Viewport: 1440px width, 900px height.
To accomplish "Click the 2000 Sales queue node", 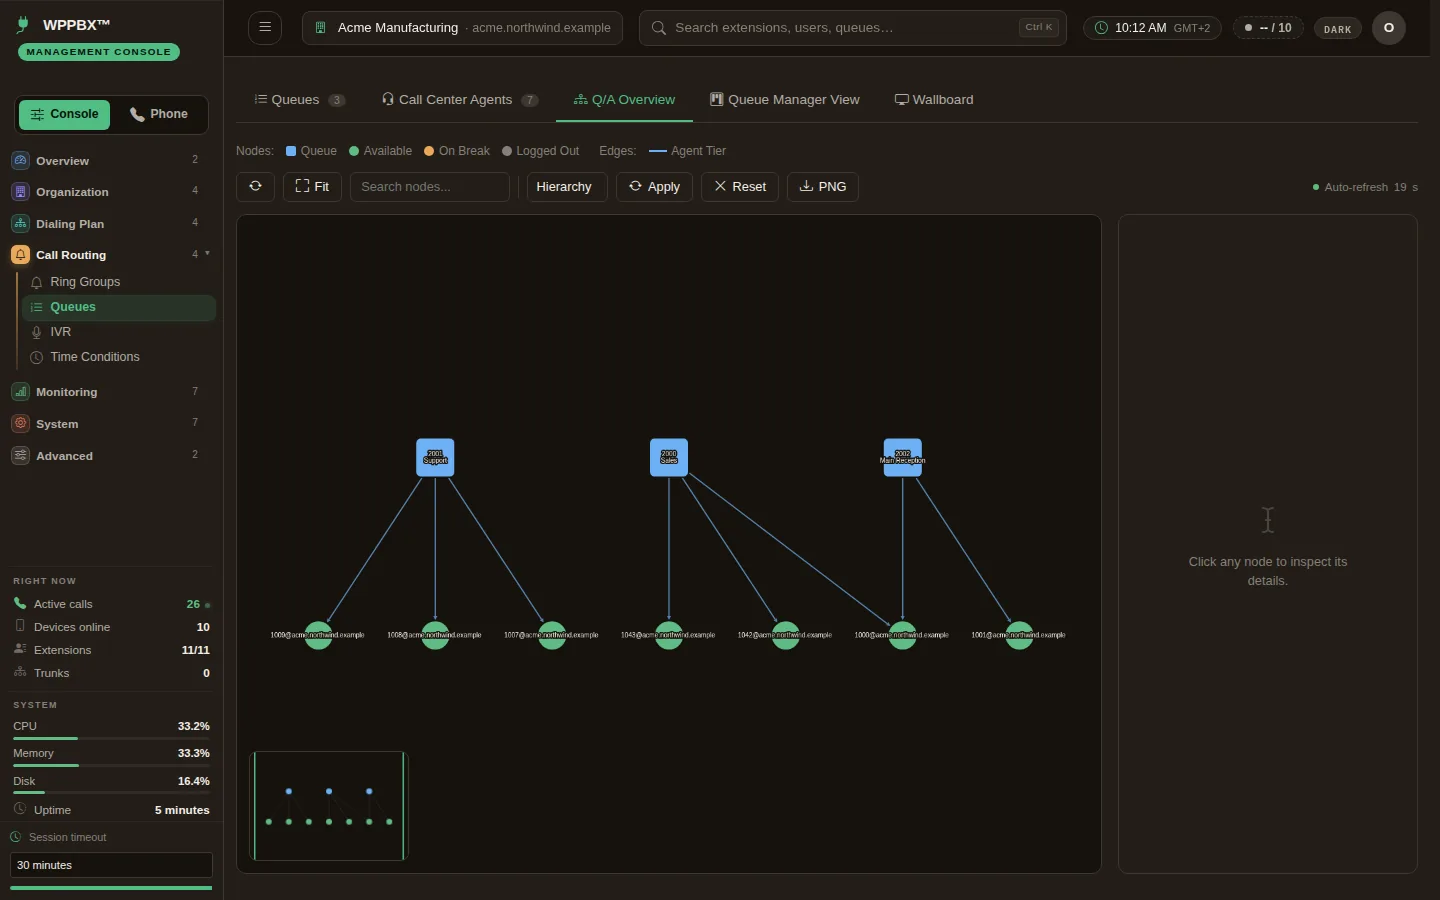I will pos(669,458).
